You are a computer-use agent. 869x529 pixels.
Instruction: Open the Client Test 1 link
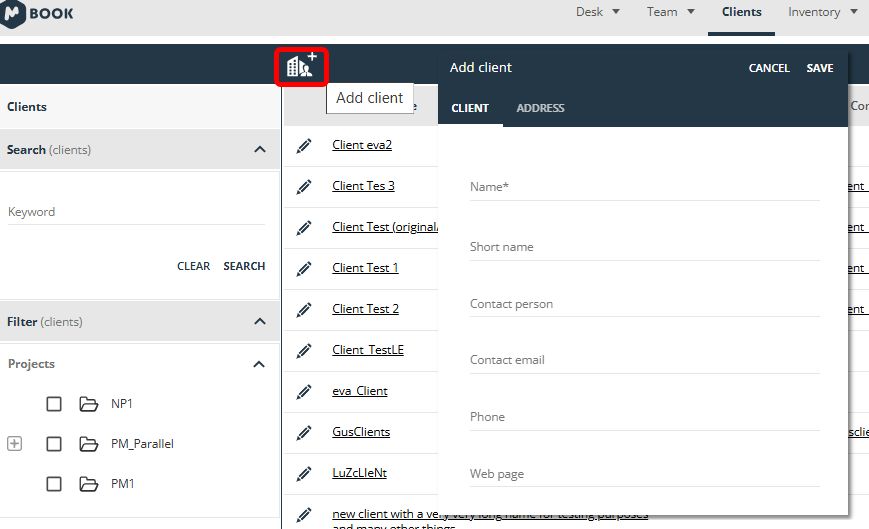pos(365,268)
